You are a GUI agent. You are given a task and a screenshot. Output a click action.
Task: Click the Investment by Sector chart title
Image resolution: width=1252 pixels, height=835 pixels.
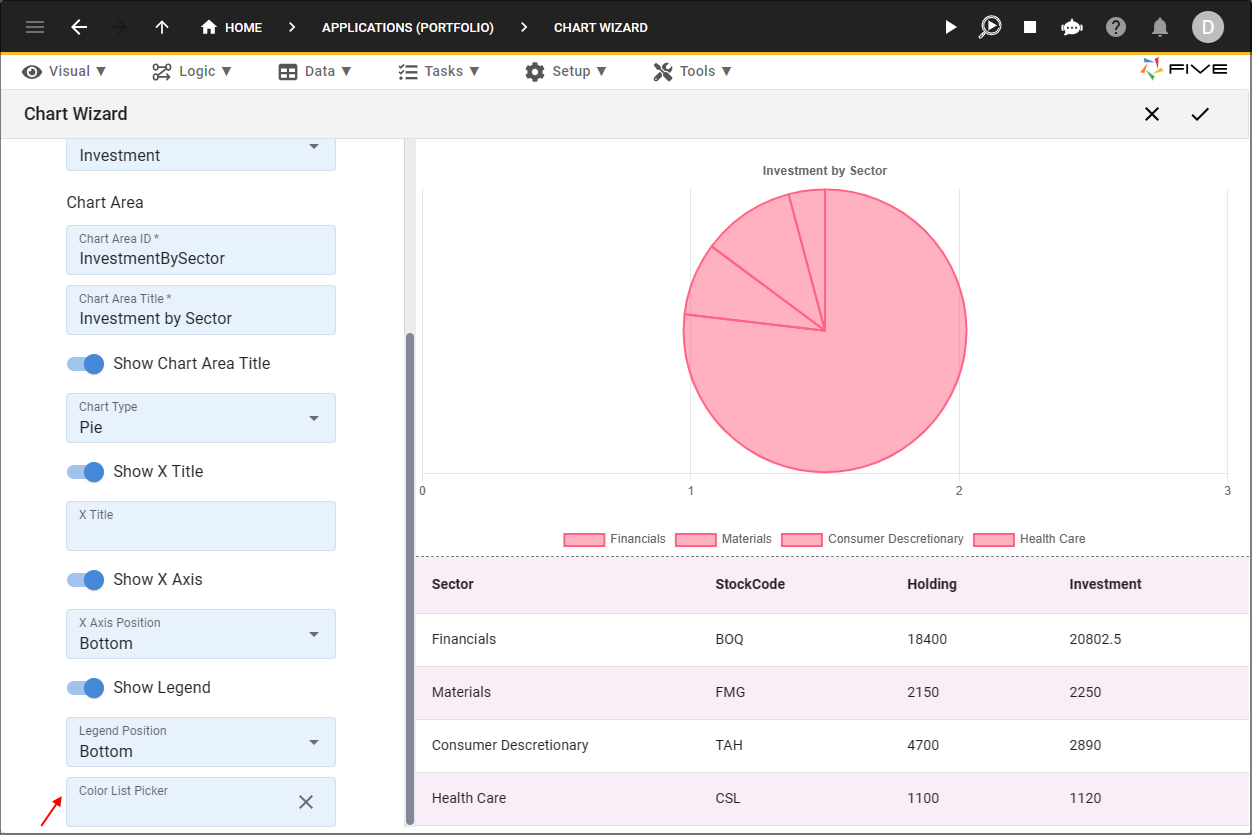click(x=825, y=171)
